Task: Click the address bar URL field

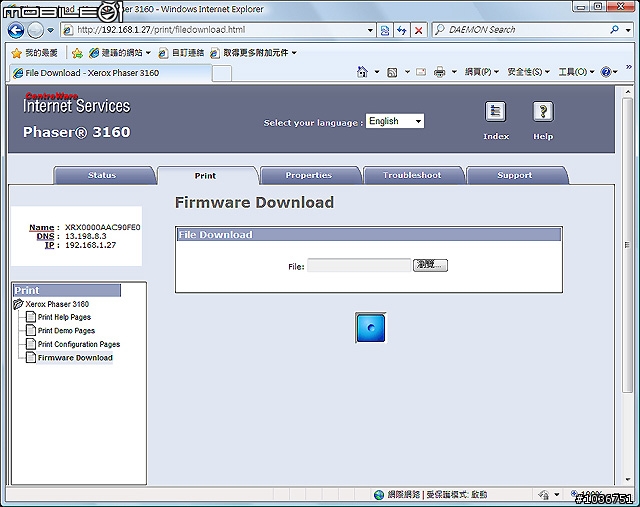Action: click(x=220, y=30)
